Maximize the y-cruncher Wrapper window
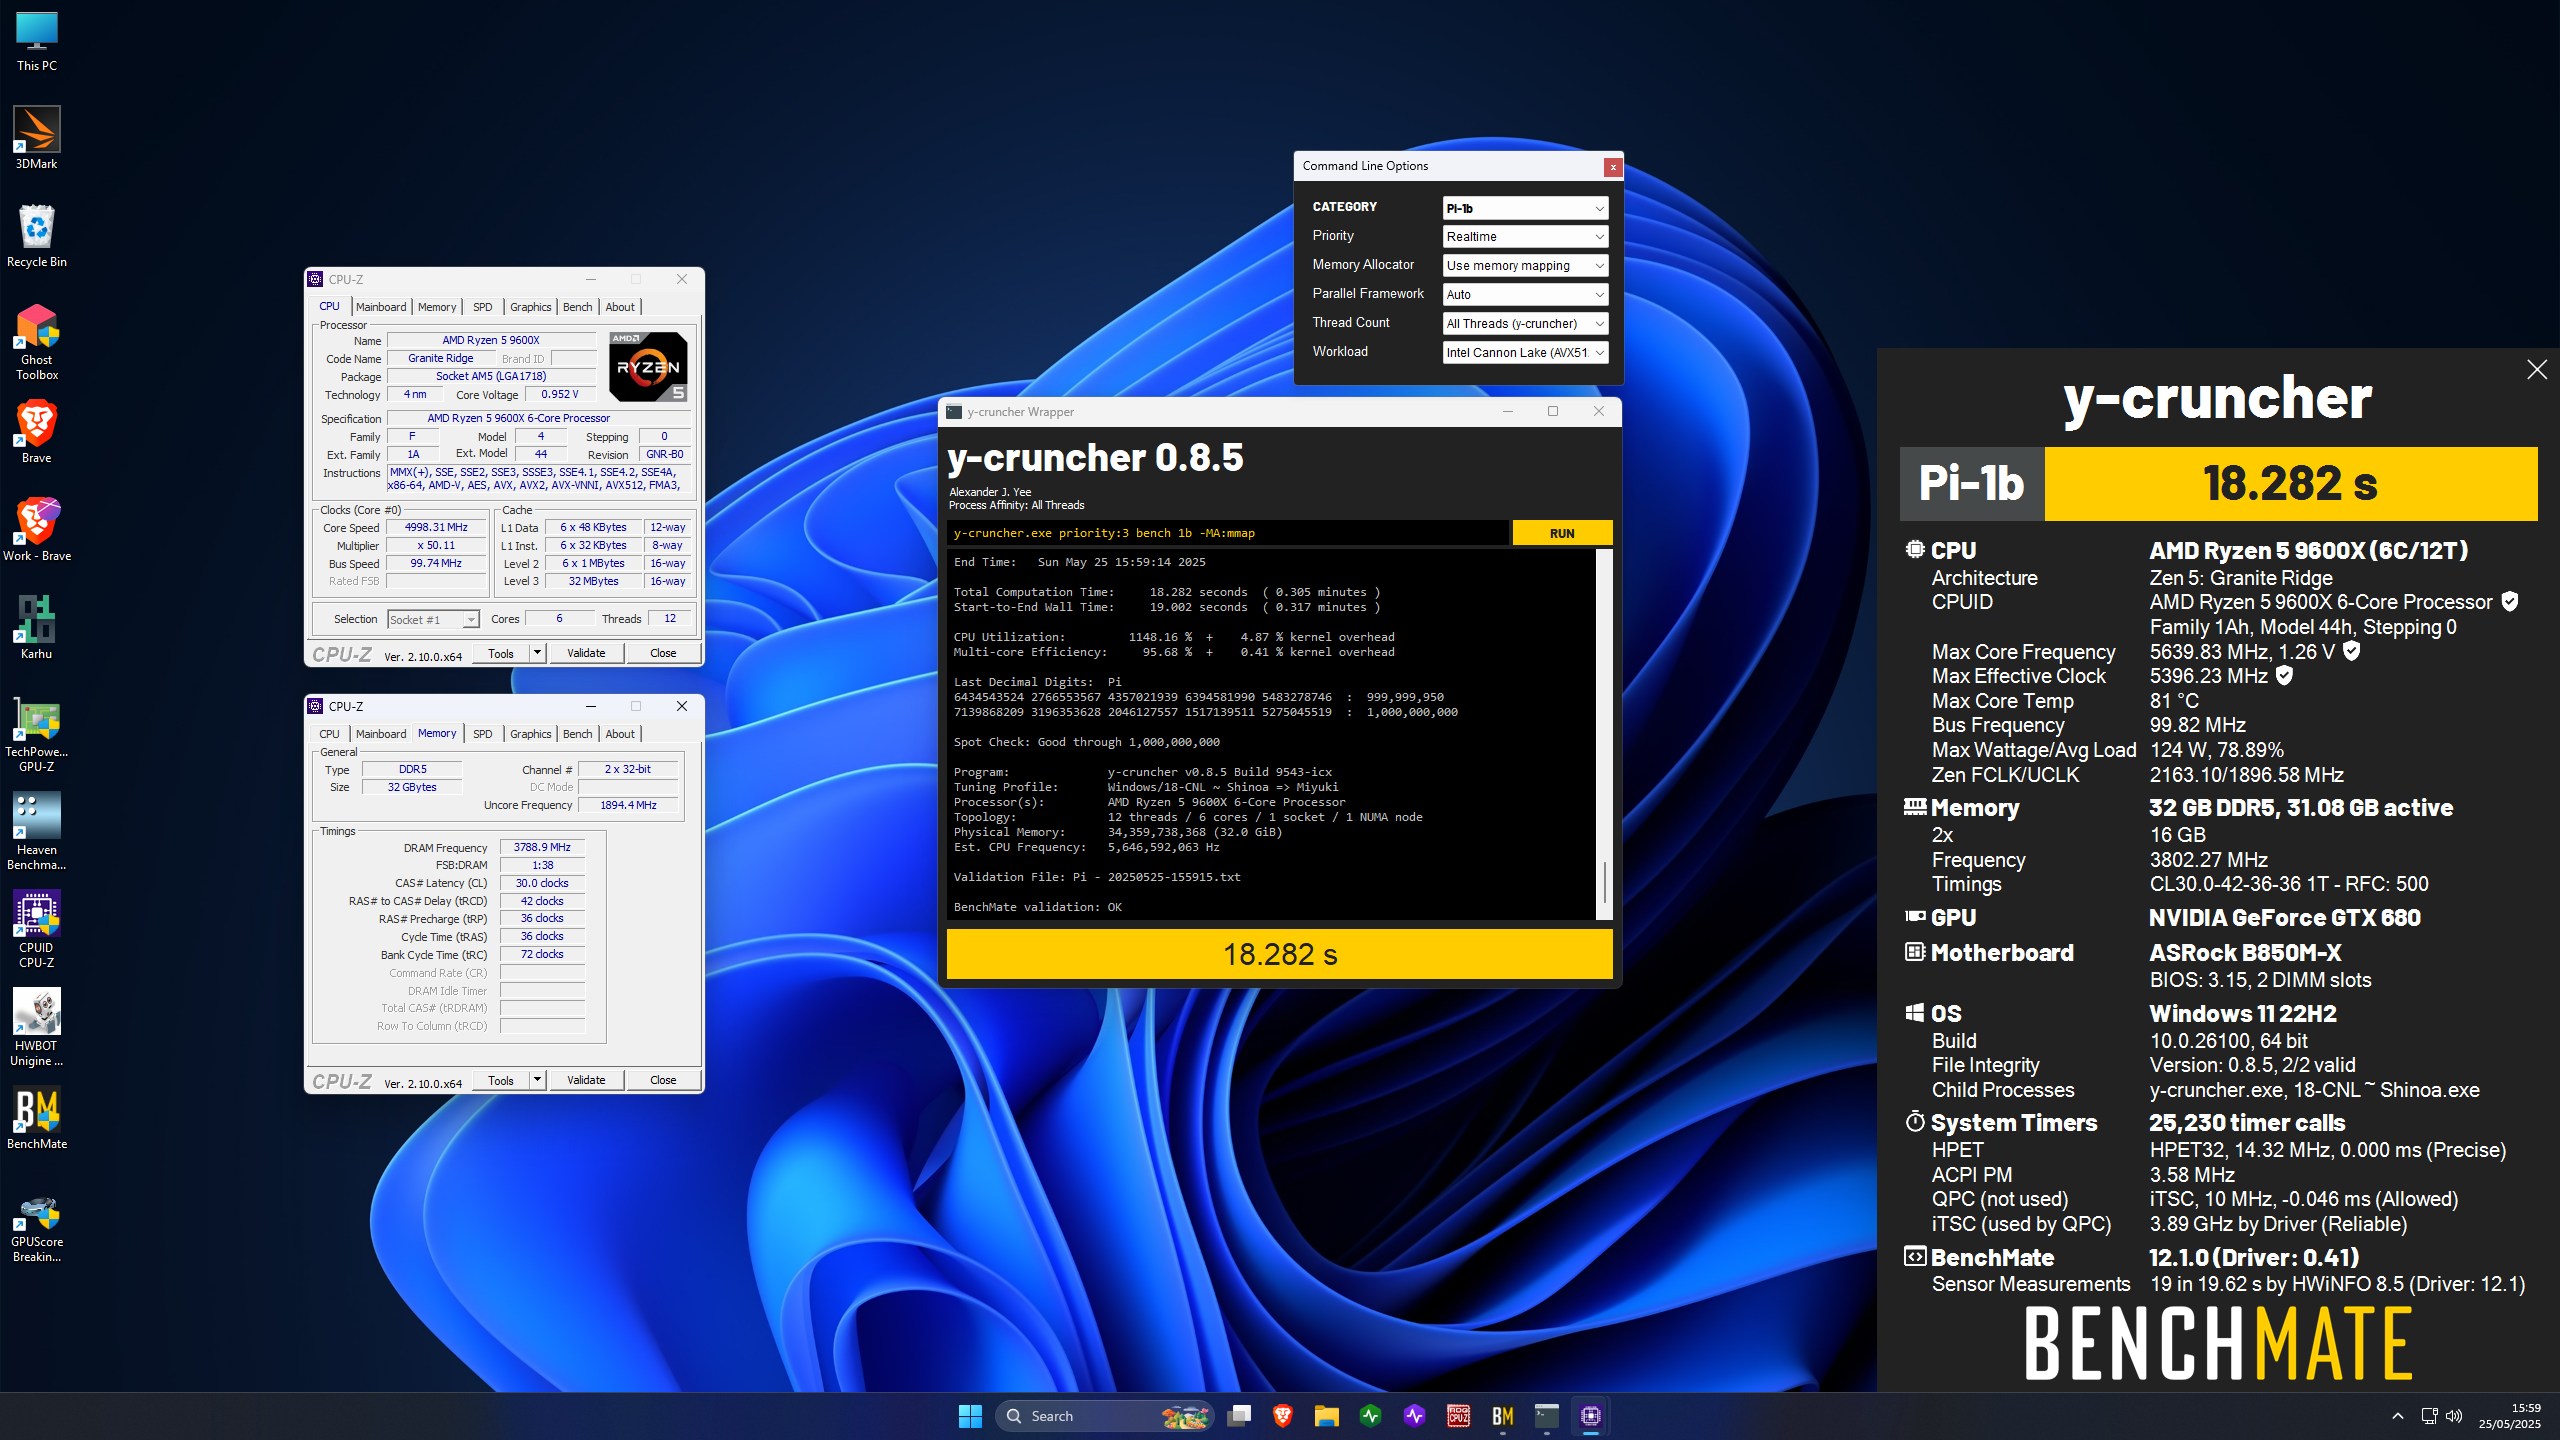Image resolution: width=2560 pixels, height=1440 pixels. (1553, 412)
